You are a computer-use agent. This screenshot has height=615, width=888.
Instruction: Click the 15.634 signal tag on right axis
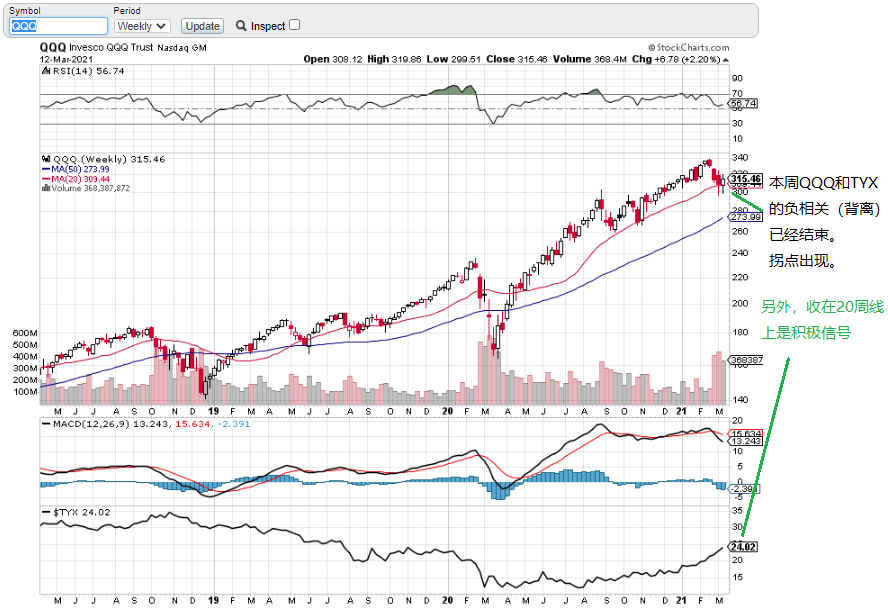point(746,433)
